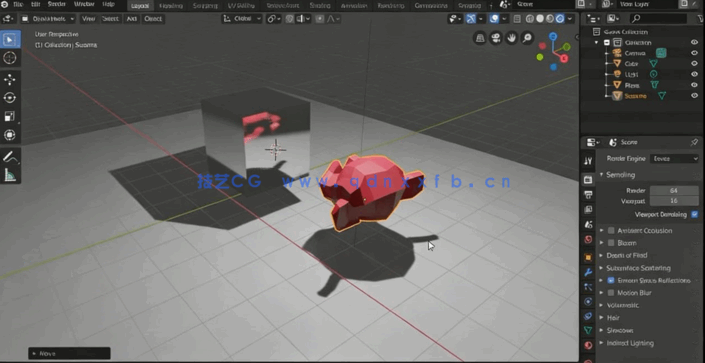Collapse the Collection in outliner

pyautogui.click(x=597, y=42)
